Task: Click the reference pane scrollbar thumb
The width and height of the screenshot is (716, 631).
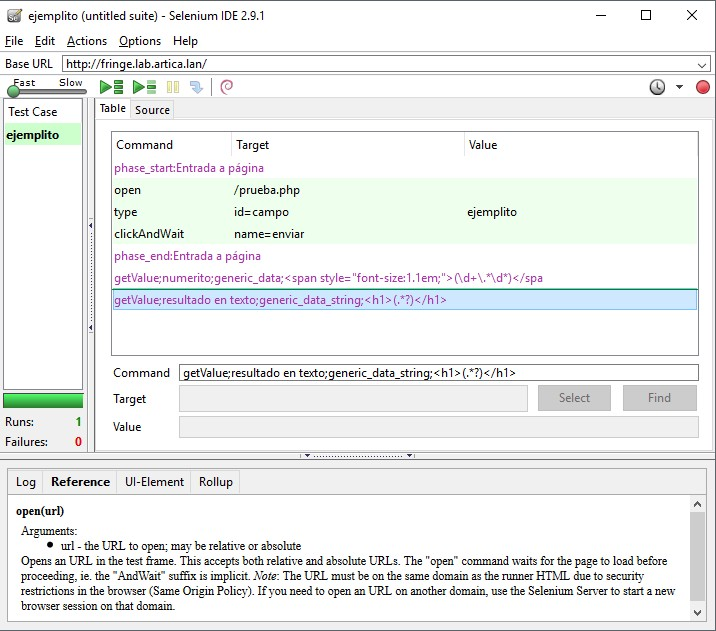Action: [697, 556]
